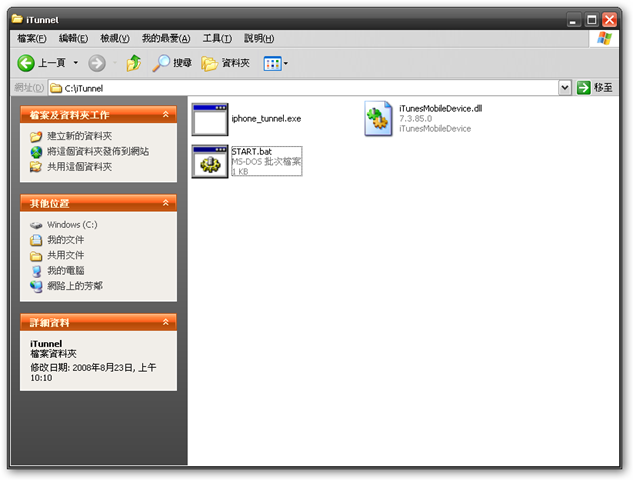633x480 pixels.
Task: Open the Windows (C:) drive link
Action: tap(72, 224)
